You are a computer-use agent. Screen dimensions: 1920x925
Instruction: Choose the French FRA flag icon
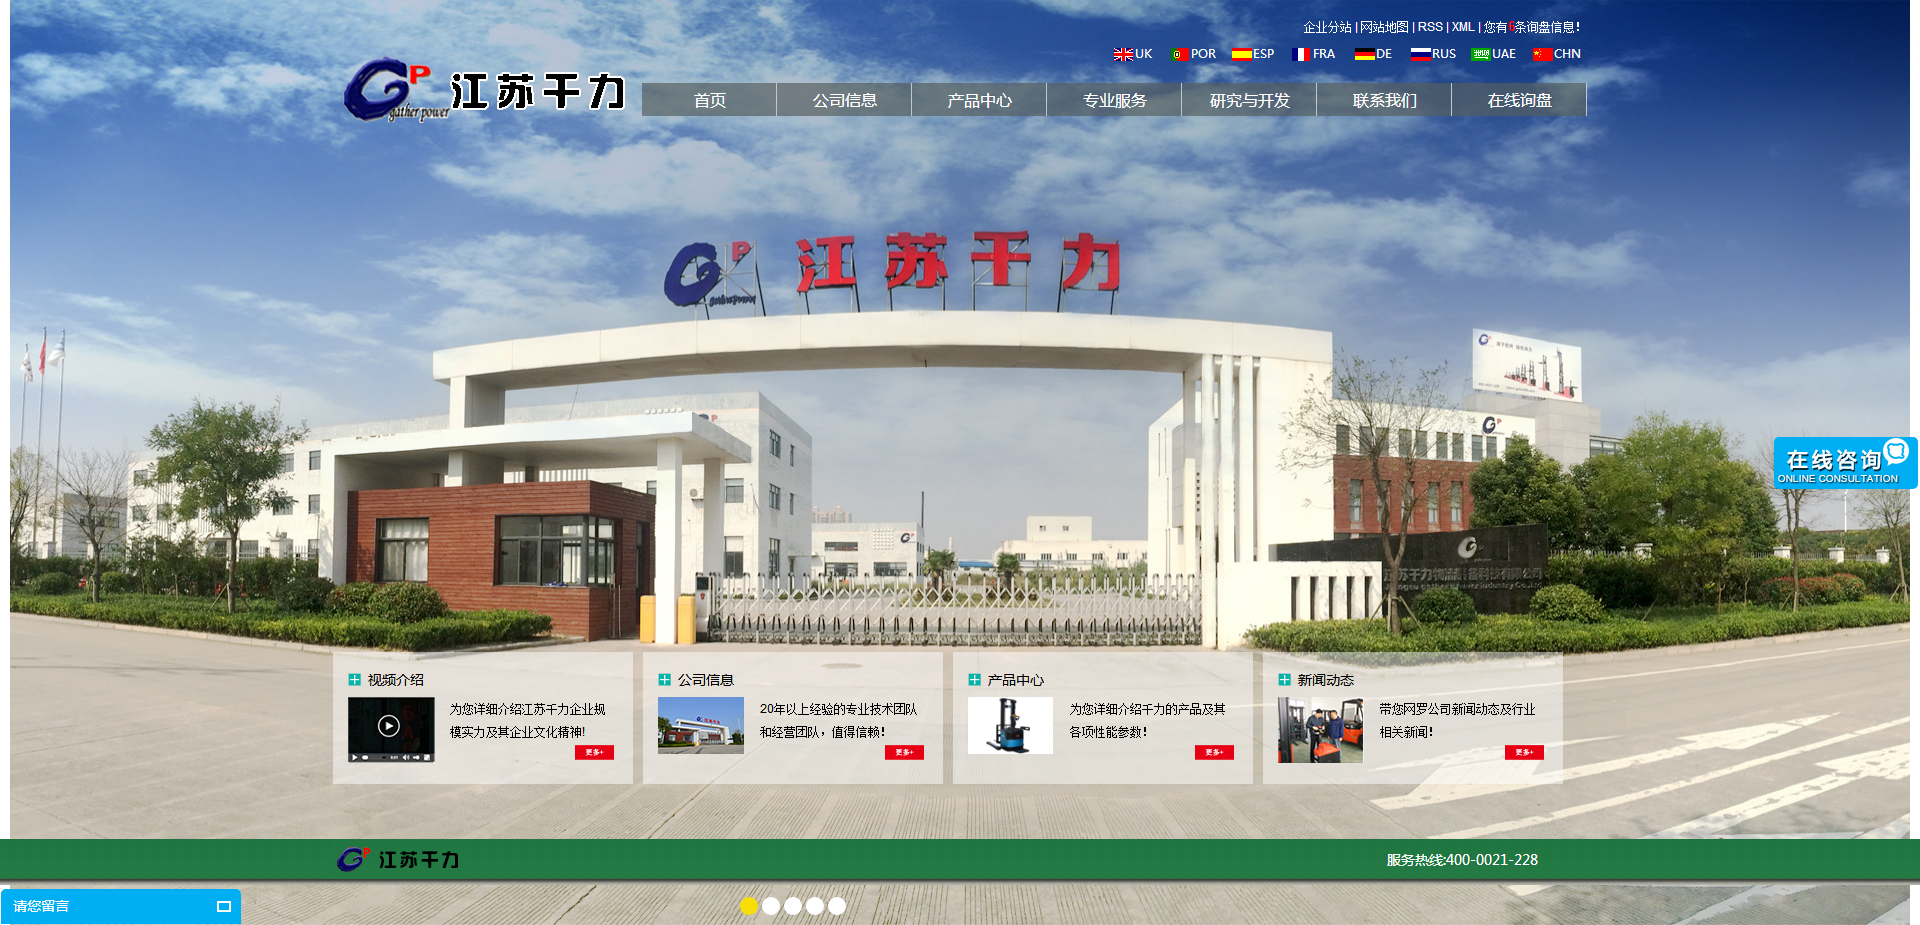(x=1300, y=54)
